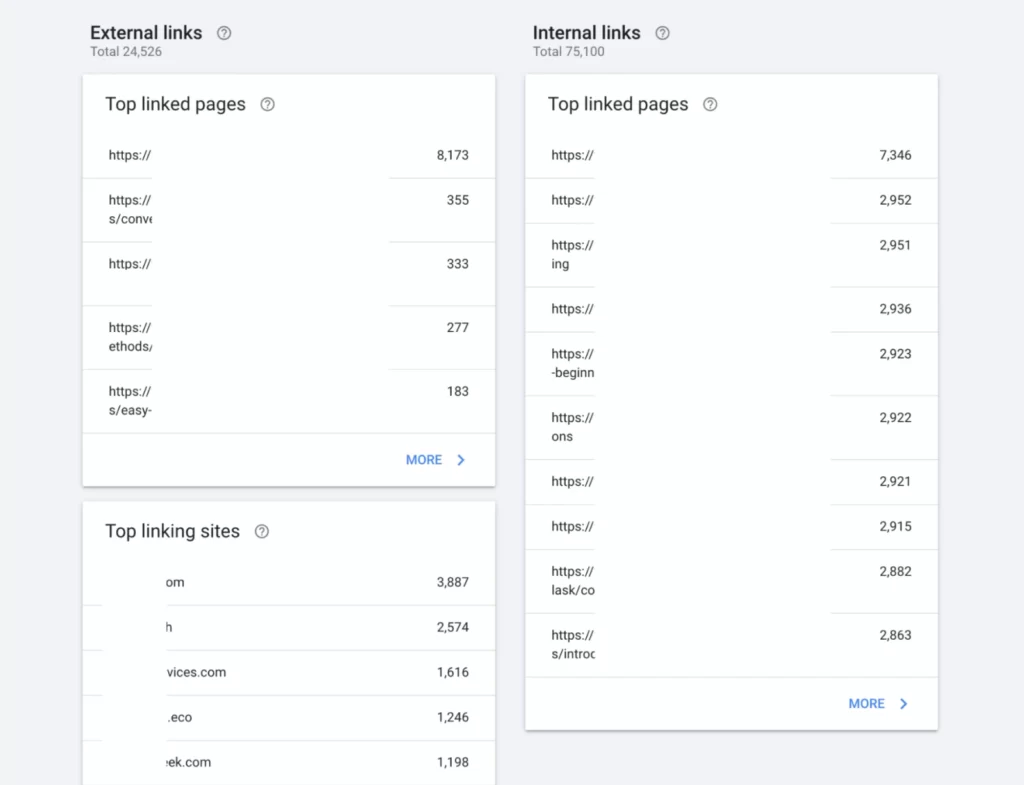Viewport: 1024px width, 785px height.
Task: Select external page row with 8,173 links
Action: (x=288, y=156)
